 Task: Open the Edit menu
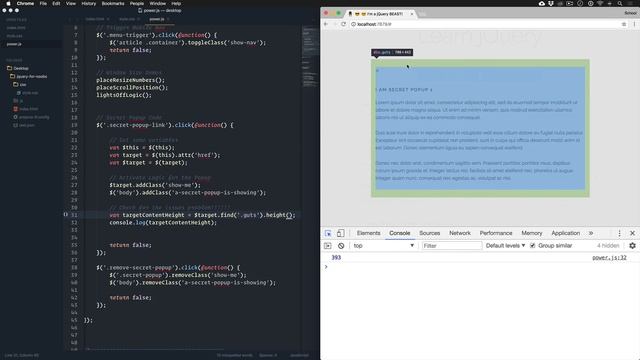tap(56, 3)
